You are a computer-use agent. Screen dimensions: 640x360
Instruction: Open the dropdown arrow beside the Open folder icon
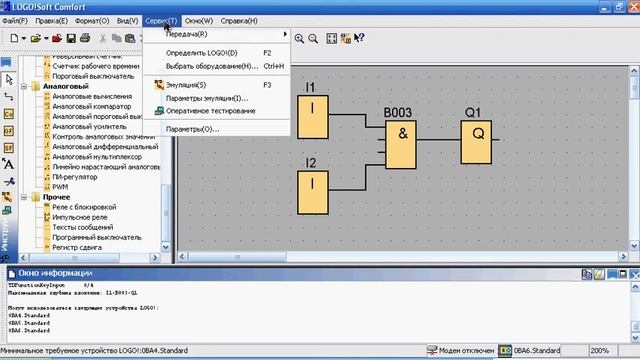tap(46, 38)
